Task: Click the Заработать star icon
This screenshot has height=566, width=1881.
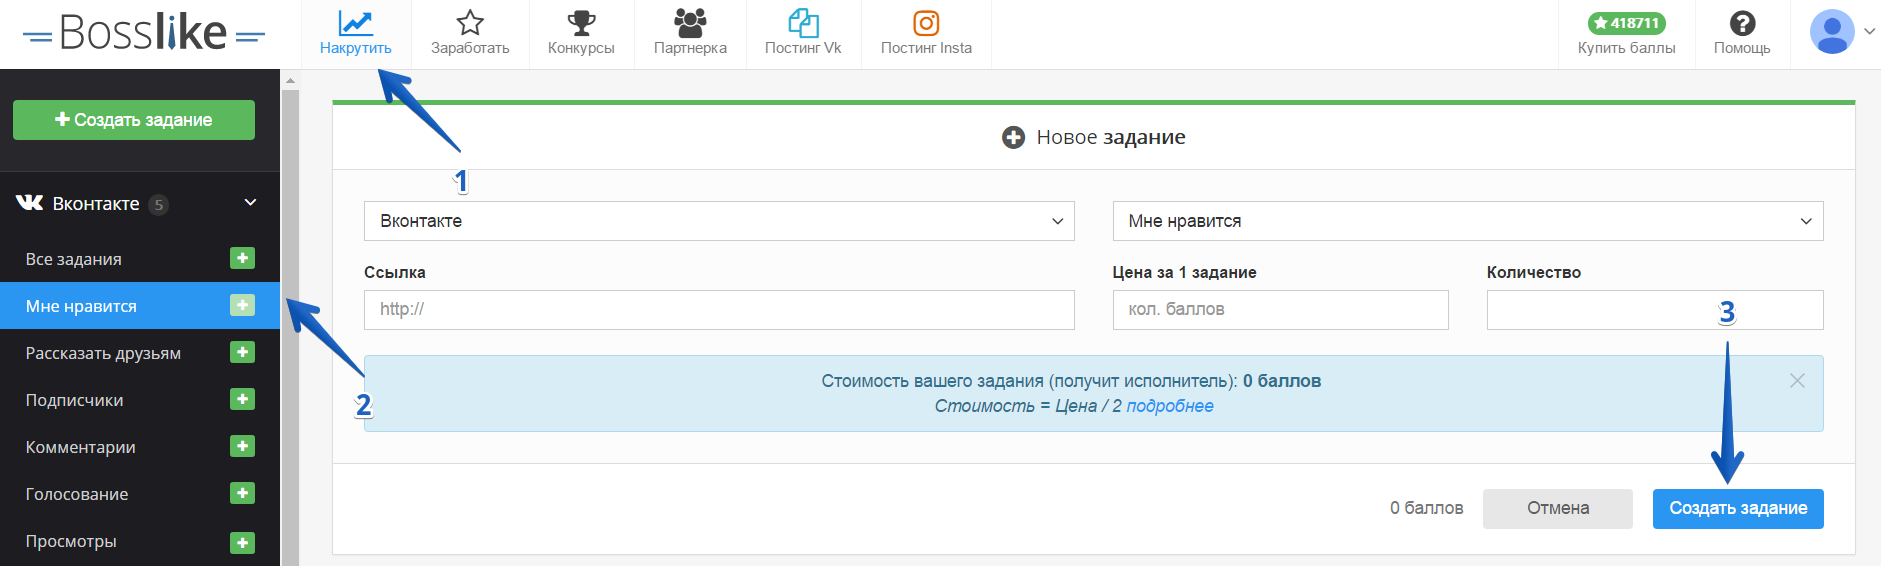Action: [470, 23]
